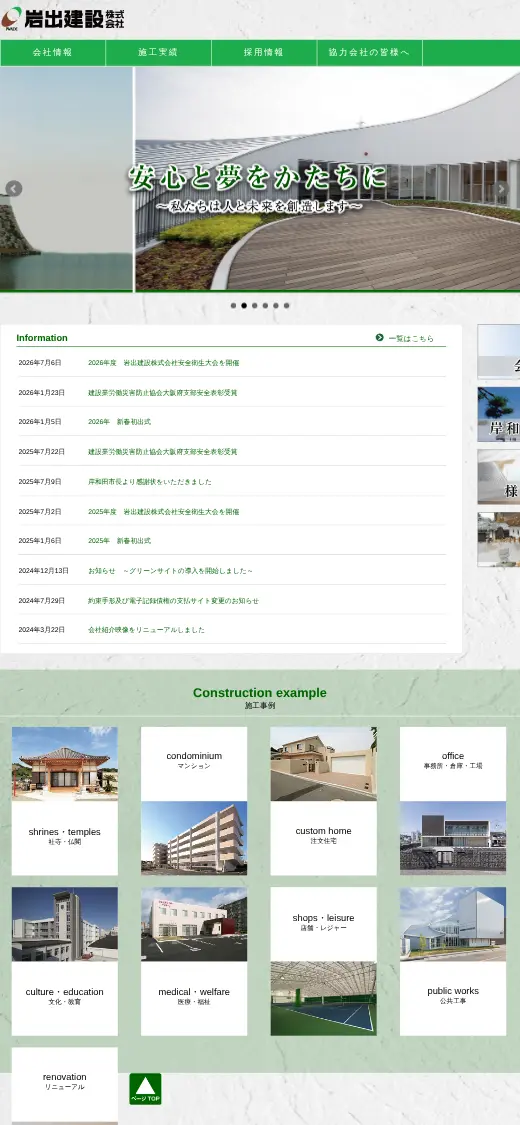520x1125 pixels.
Task: Click the public works building photo
Action: pos(453,924)
